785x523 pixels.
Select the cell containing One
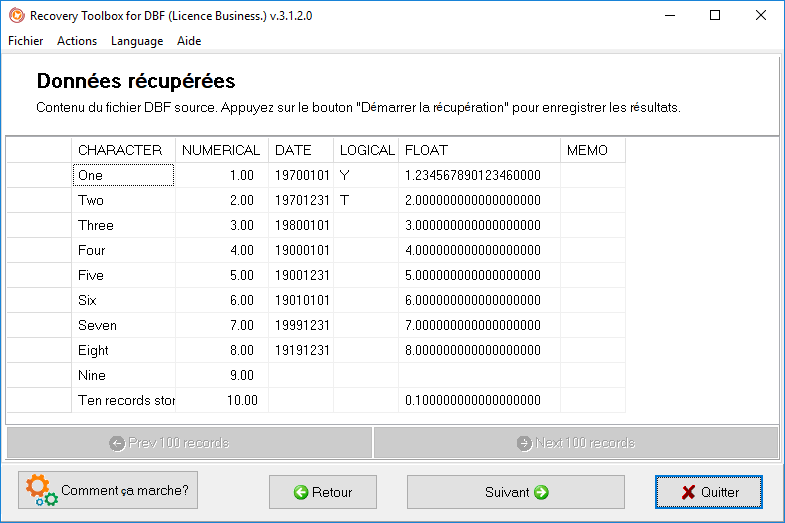[124, 175]
